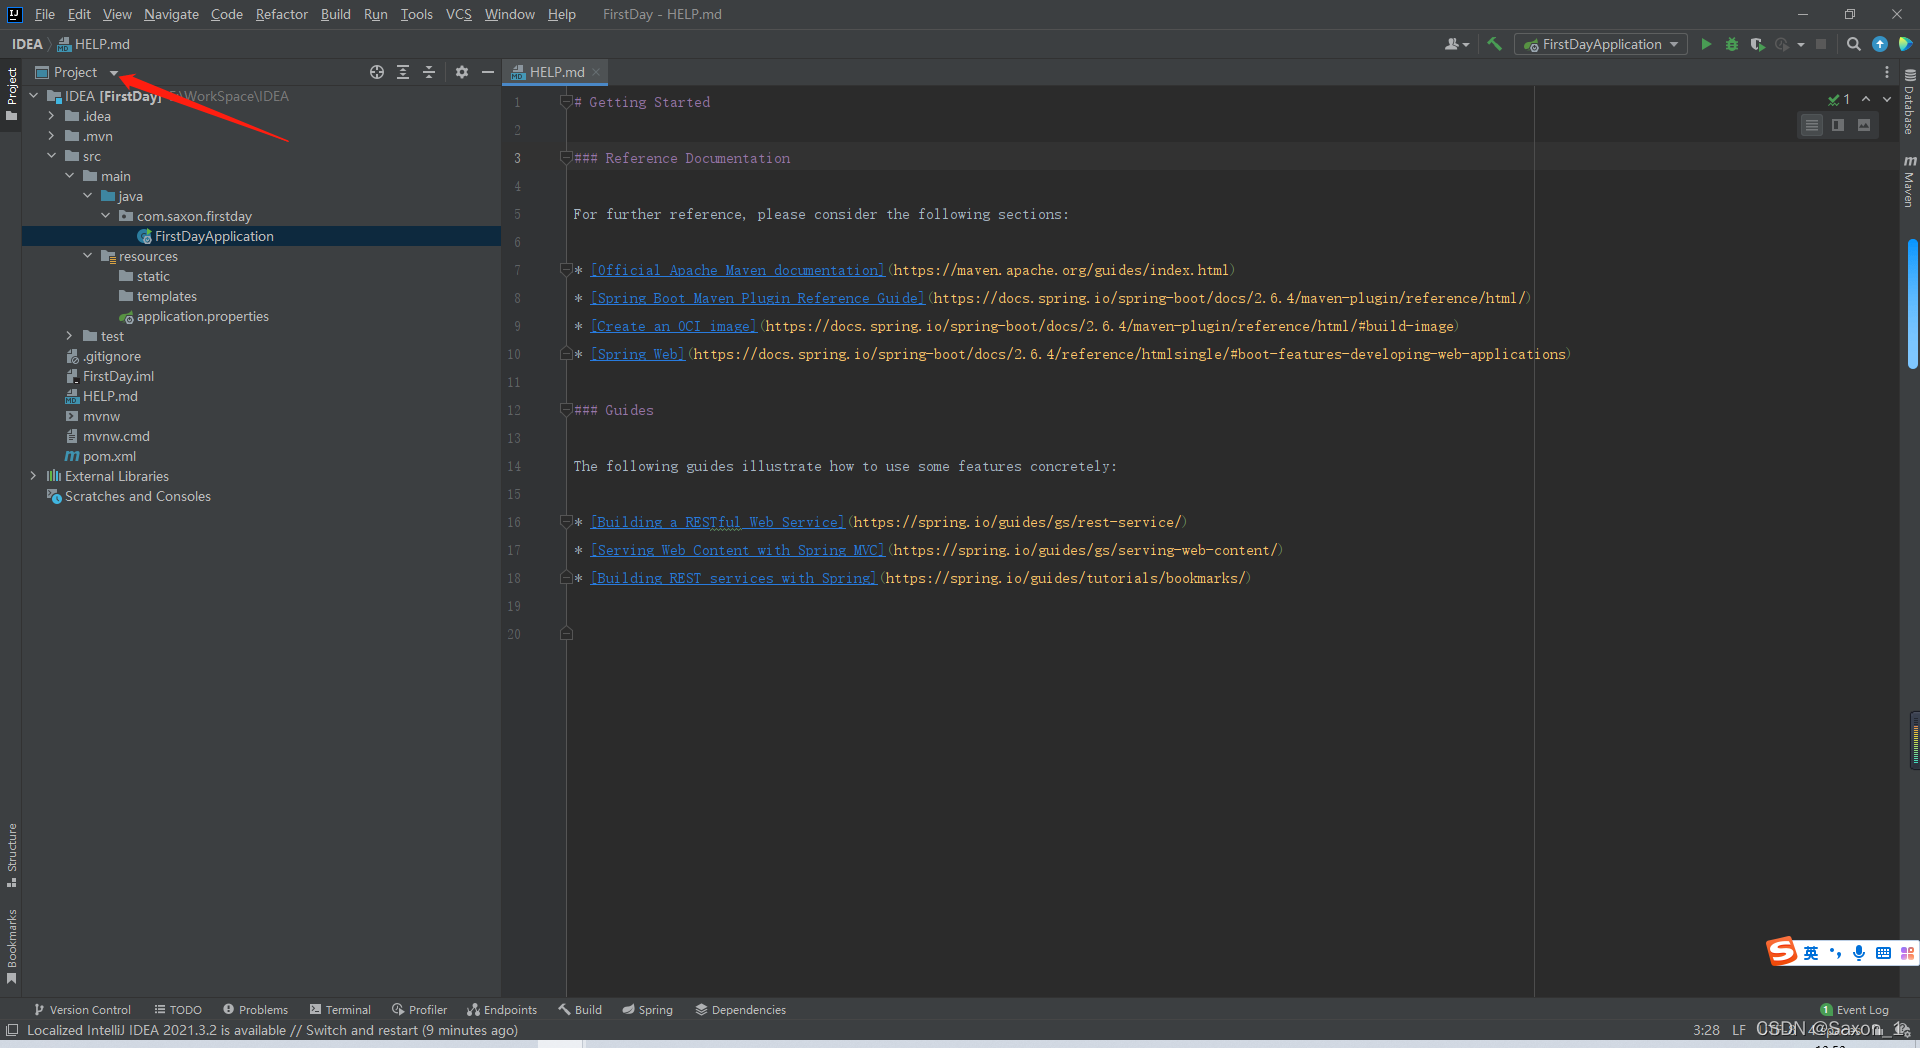Open the Bookmarks tool window

pyautogui.click(x=12, y=946)
